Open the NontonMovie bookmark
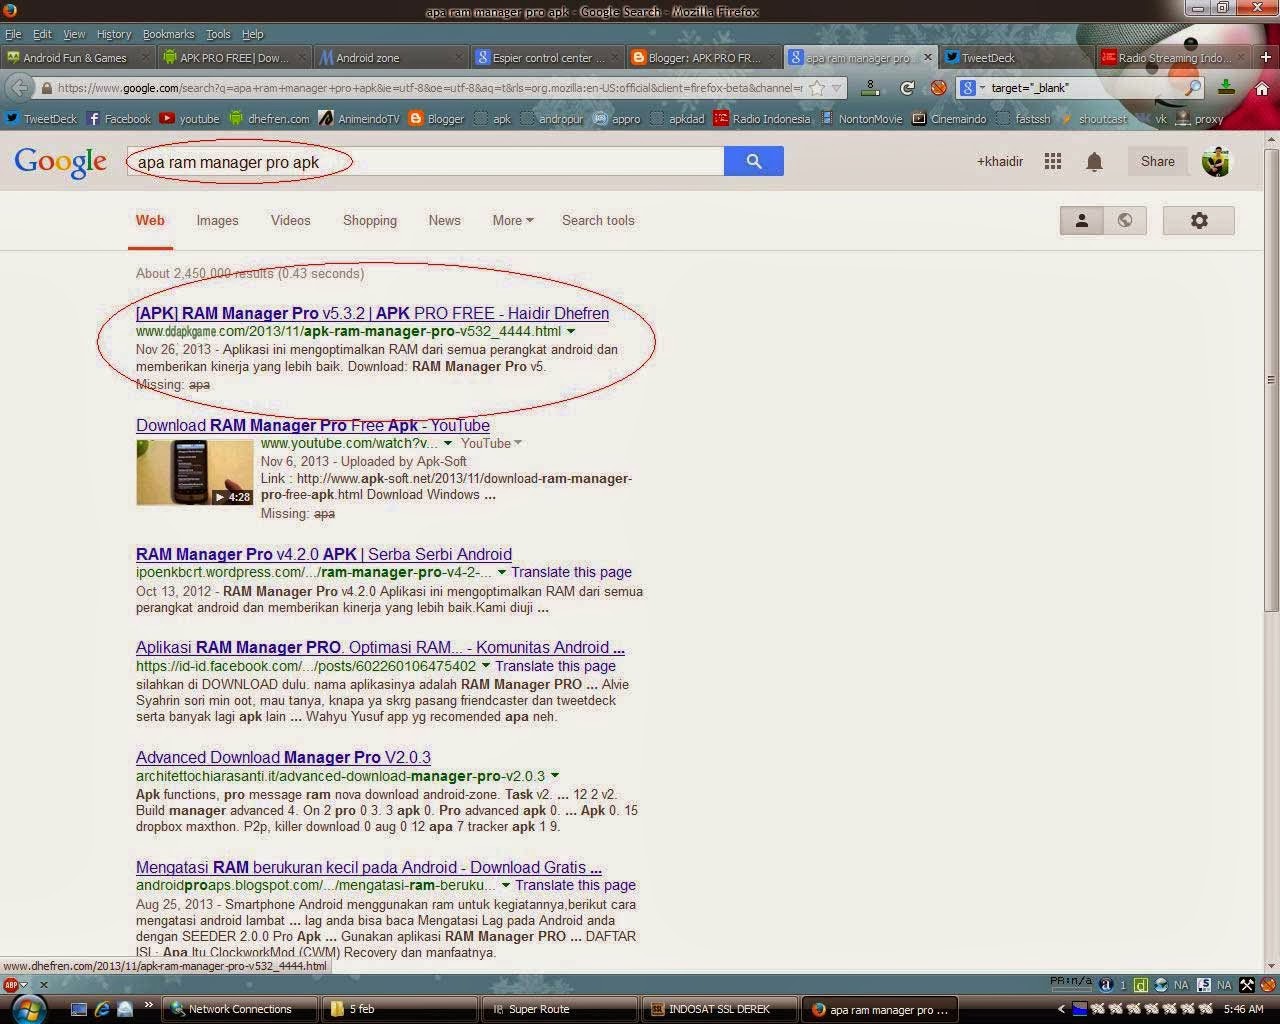 click(x=861, y=119)
